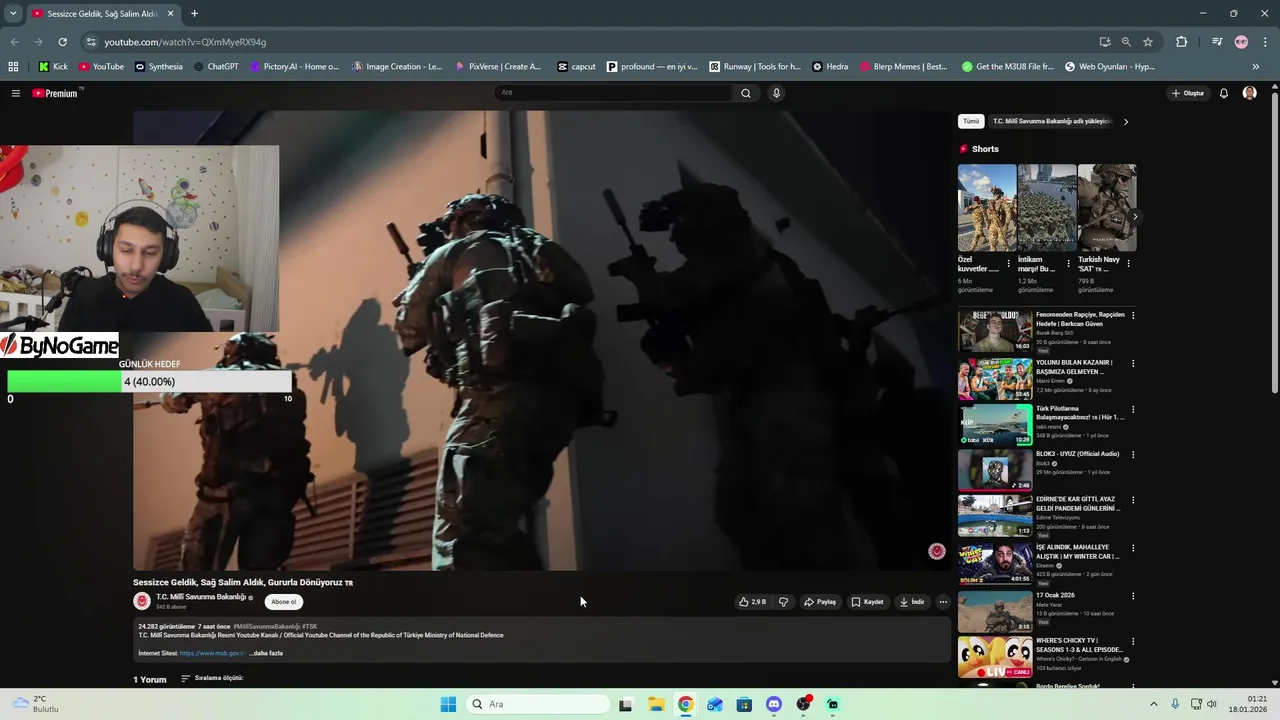The width and height of the screenshot is (1280, 720).
Task: Open the #MilliSavunmaBakanlığı hashtag link
Action: tap(266, 627)
